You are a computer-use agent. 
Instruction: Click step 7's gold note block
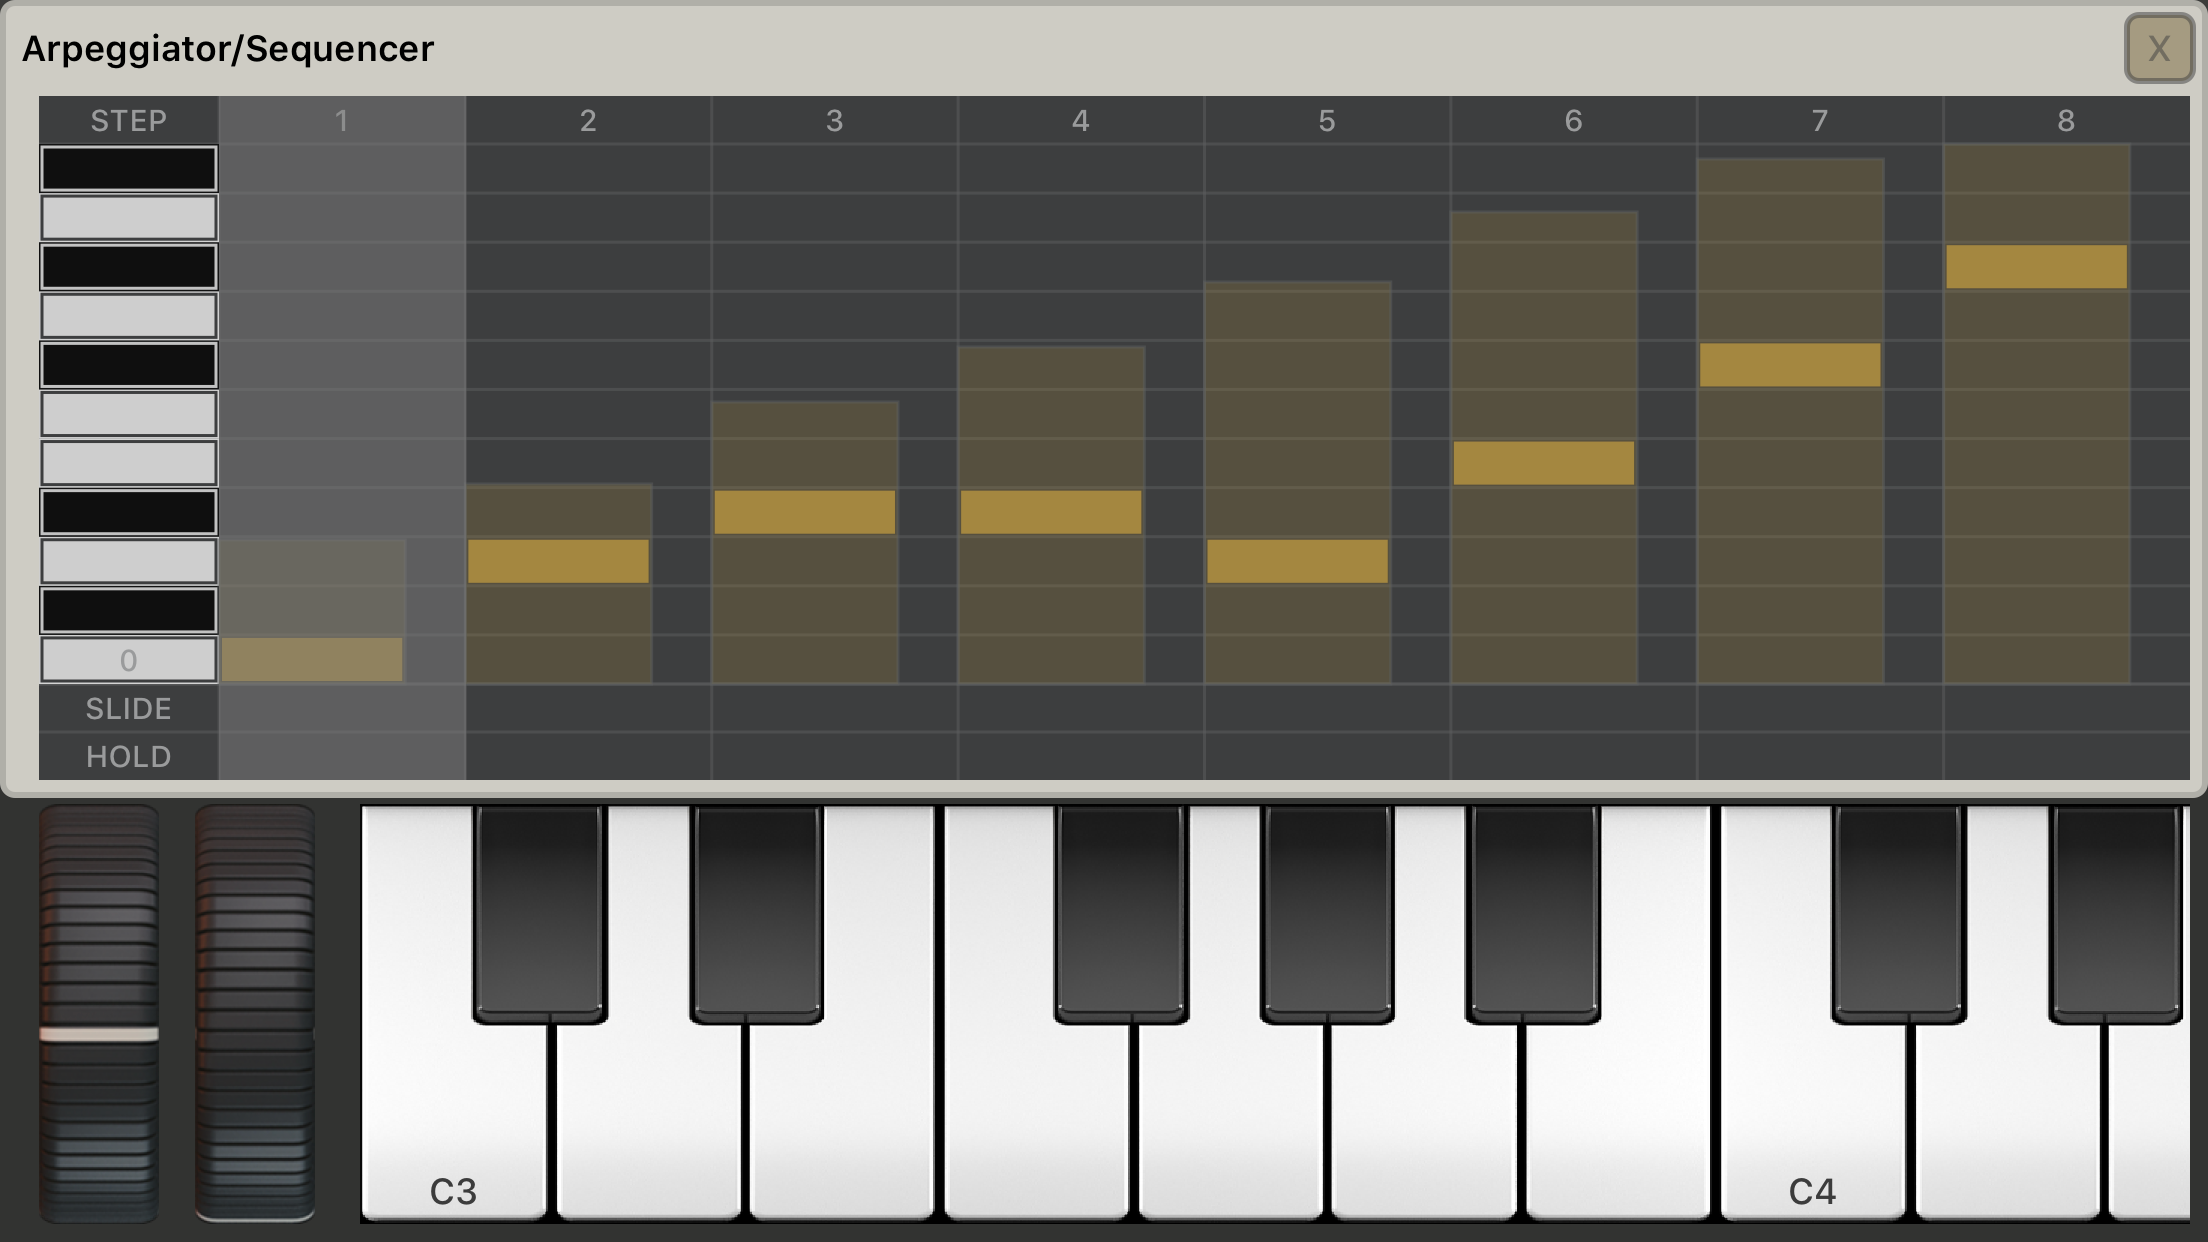(x=1790, y=365)
